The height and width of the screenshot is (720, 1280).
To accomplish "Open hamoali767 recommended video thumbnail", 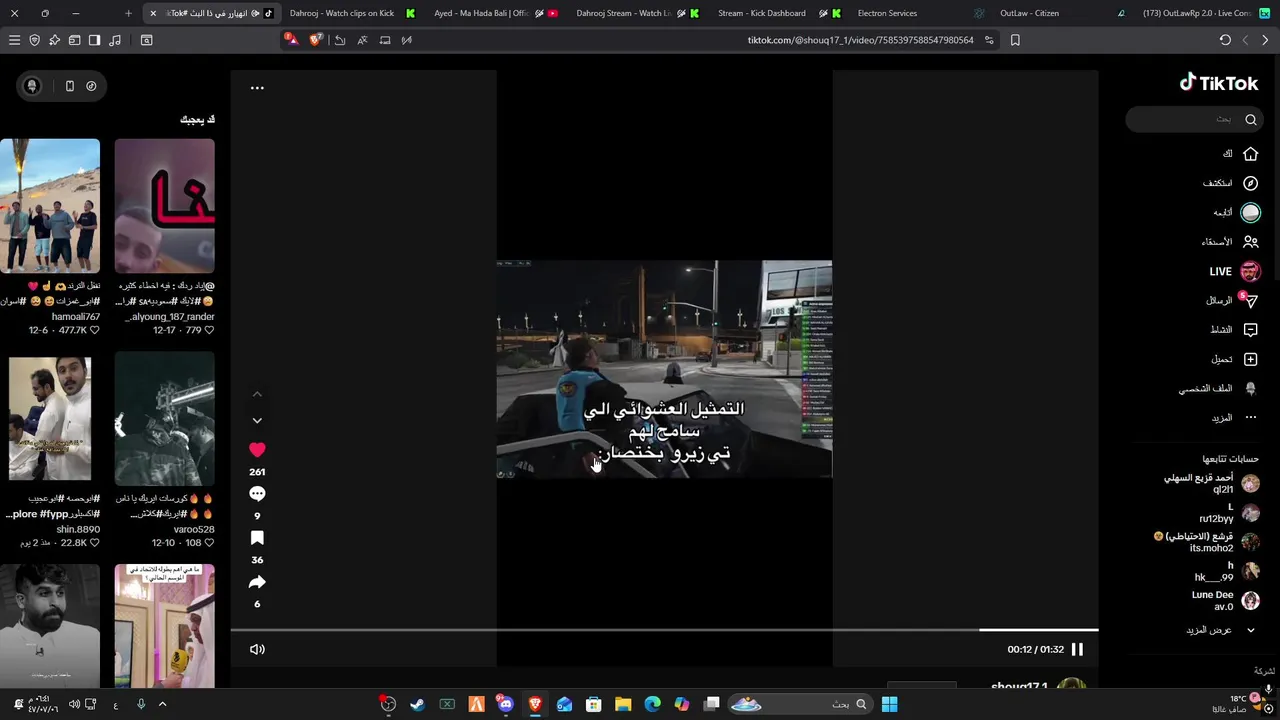I will coord(50,206).
